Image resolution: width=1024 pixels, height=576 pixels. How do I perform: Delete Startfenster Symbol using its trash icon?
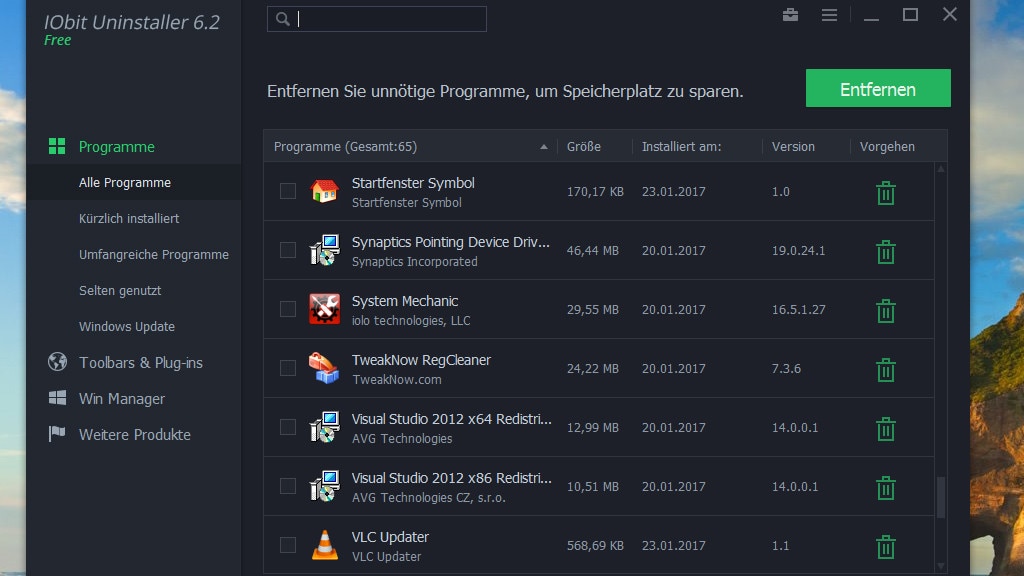885,192
